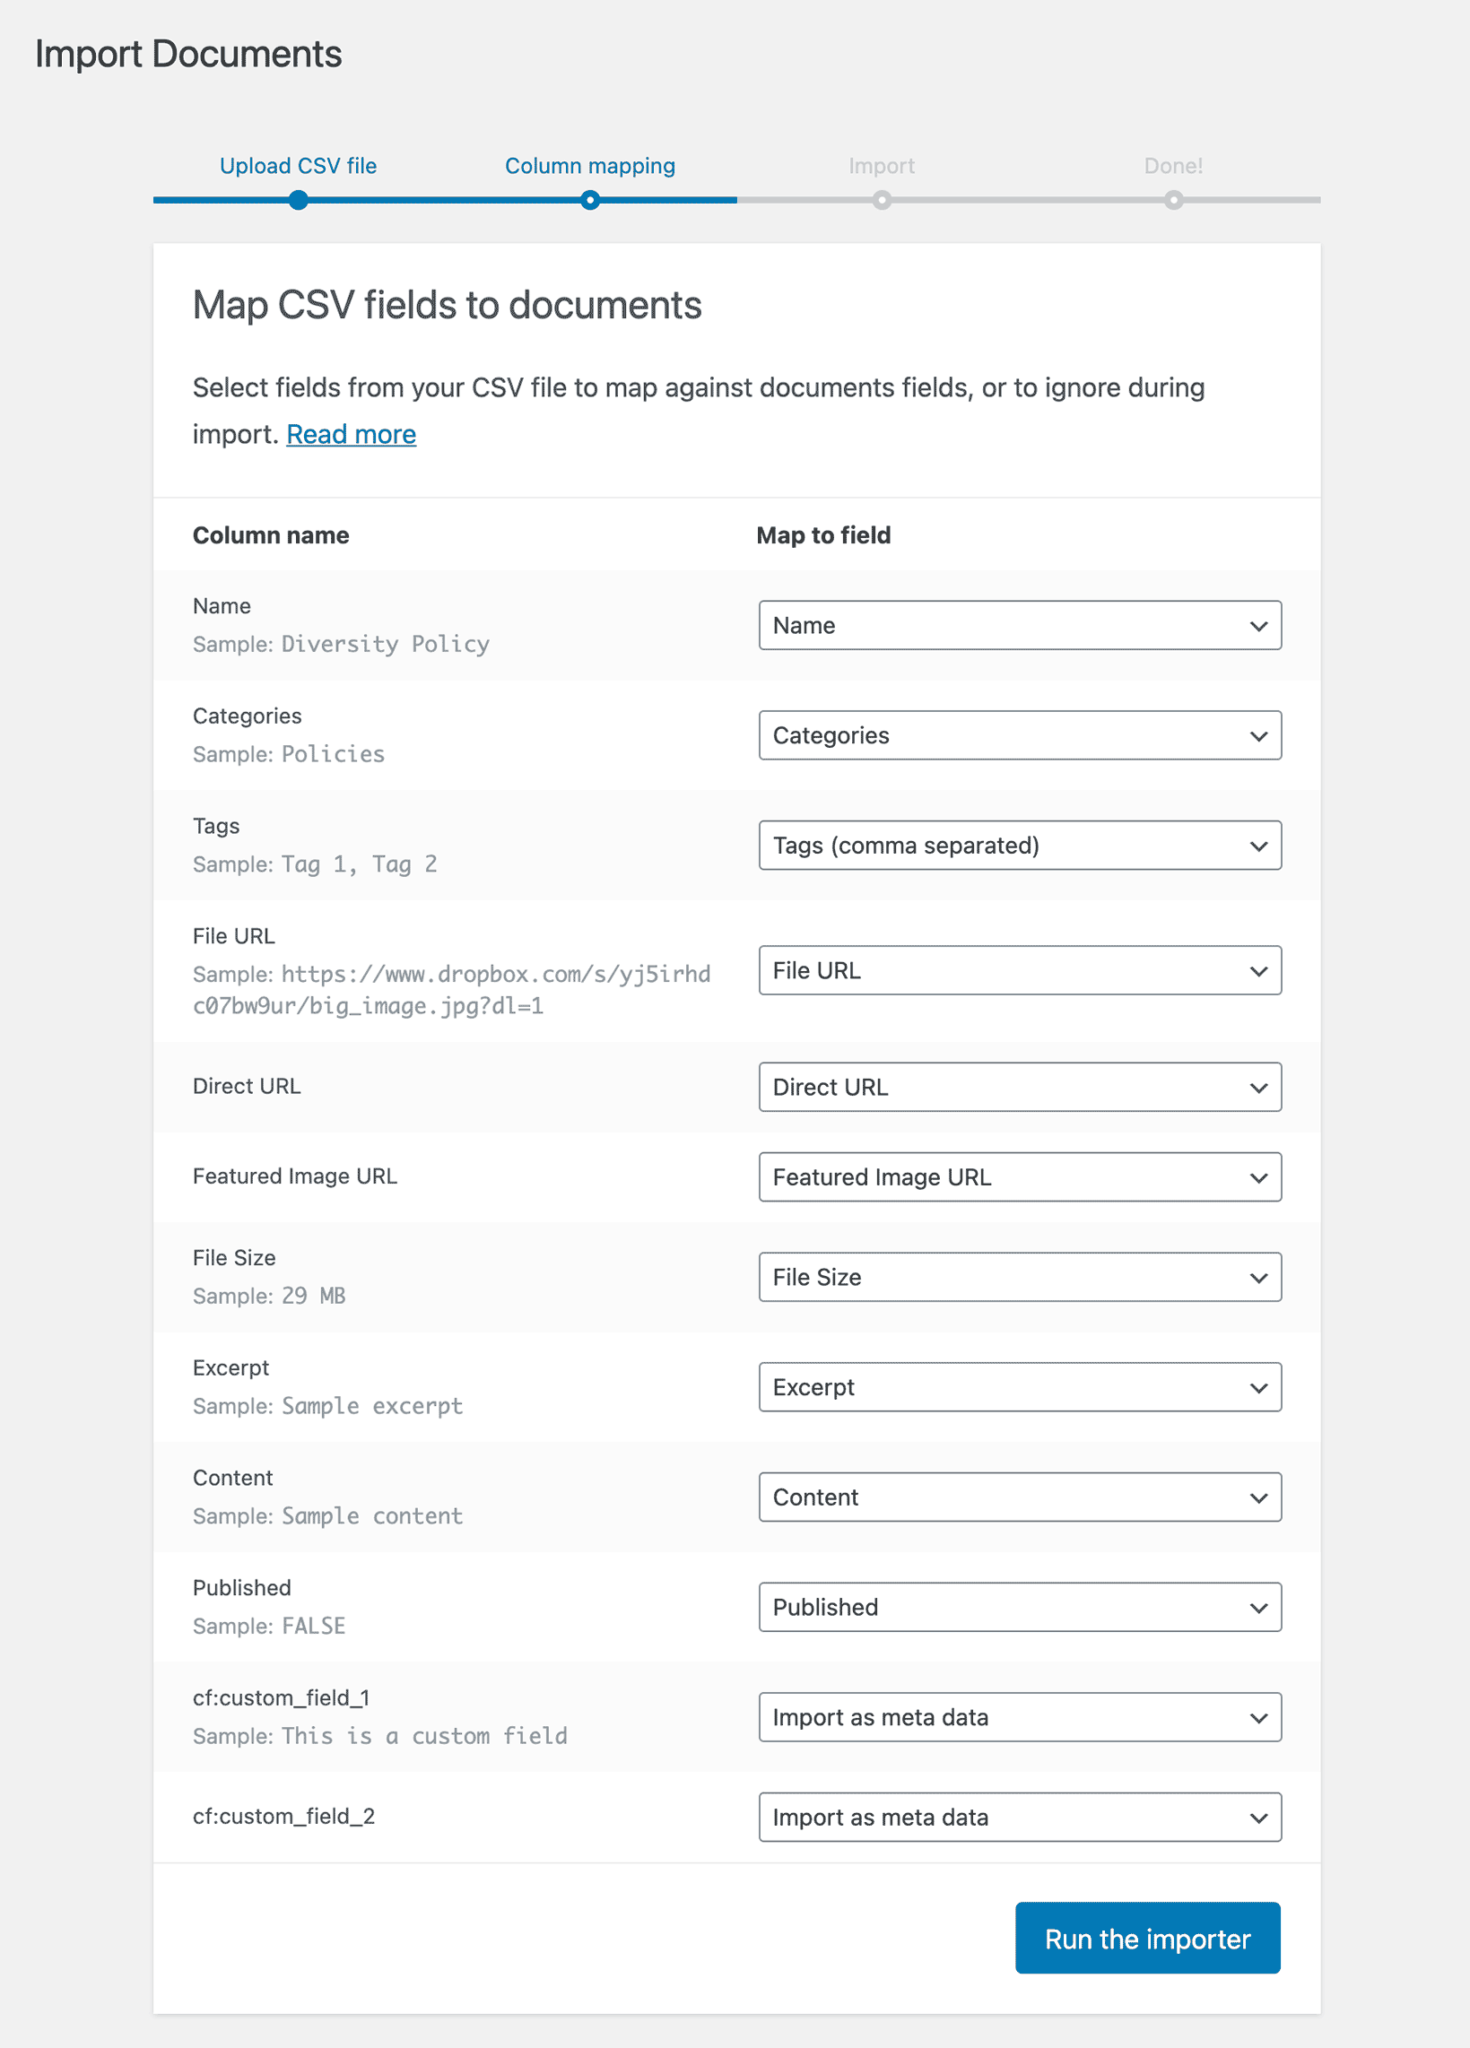Open the Categories mapping dropdown
This screenshot has height=2048, width=1470.
coord(1019,735)
